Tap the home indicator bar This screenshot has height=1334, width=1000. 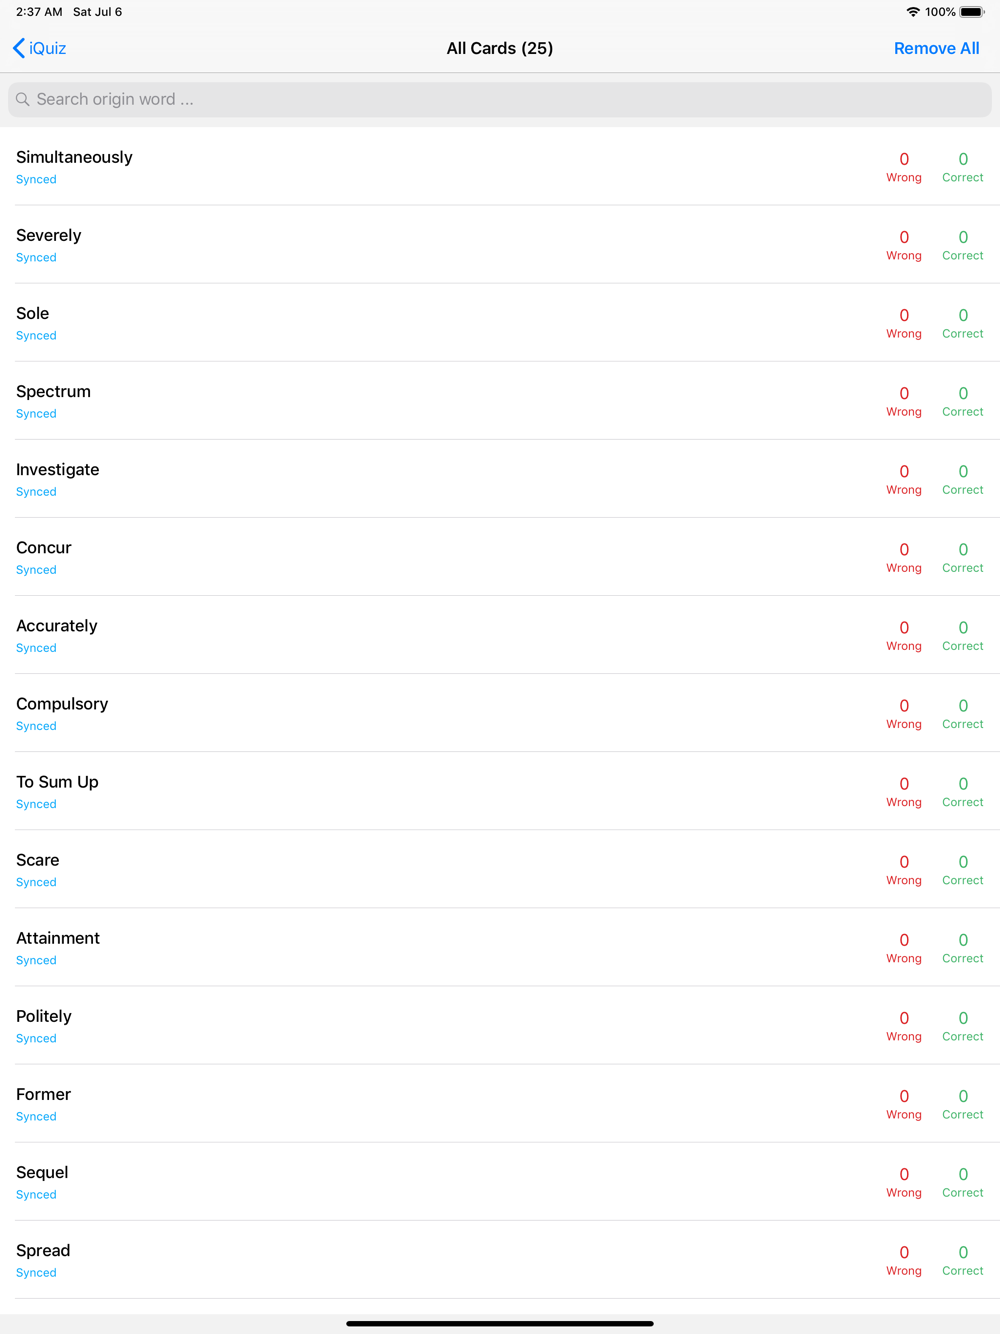(x=500, y=1323)
